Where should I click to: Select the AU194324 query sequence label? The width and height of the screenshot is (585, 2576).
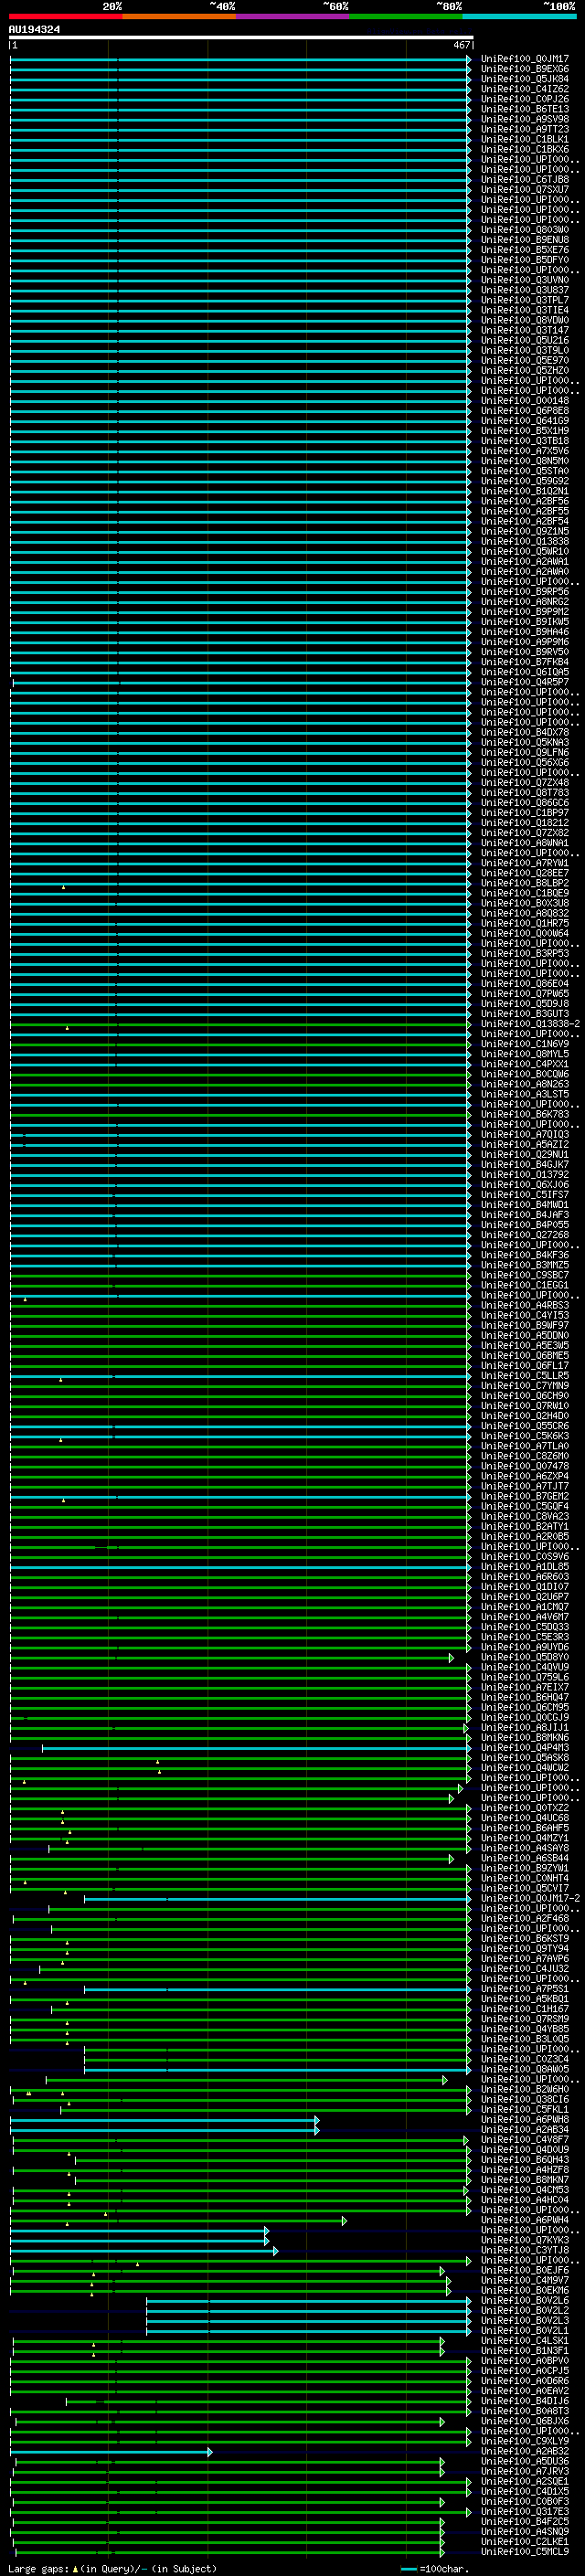pyautogui.click(x=34, y=30)
